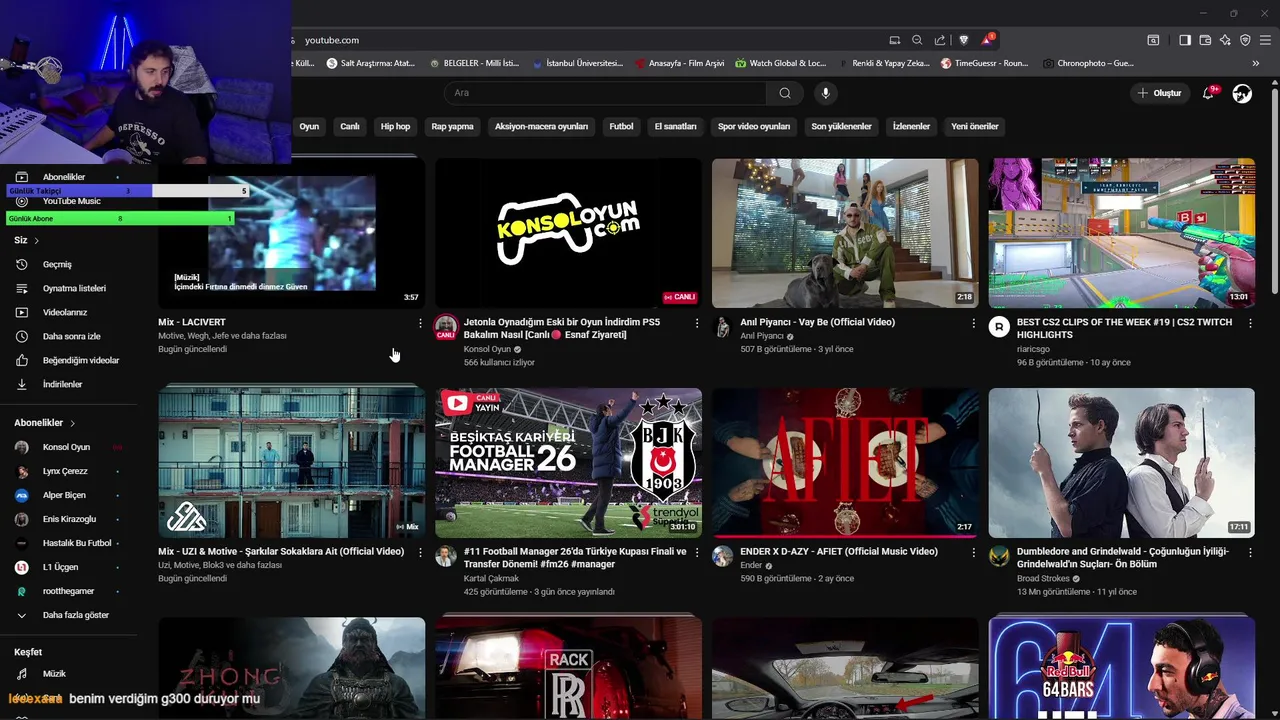
Task: Select the Son yüklenenler filter chip
Action: [x=841, y=127]
